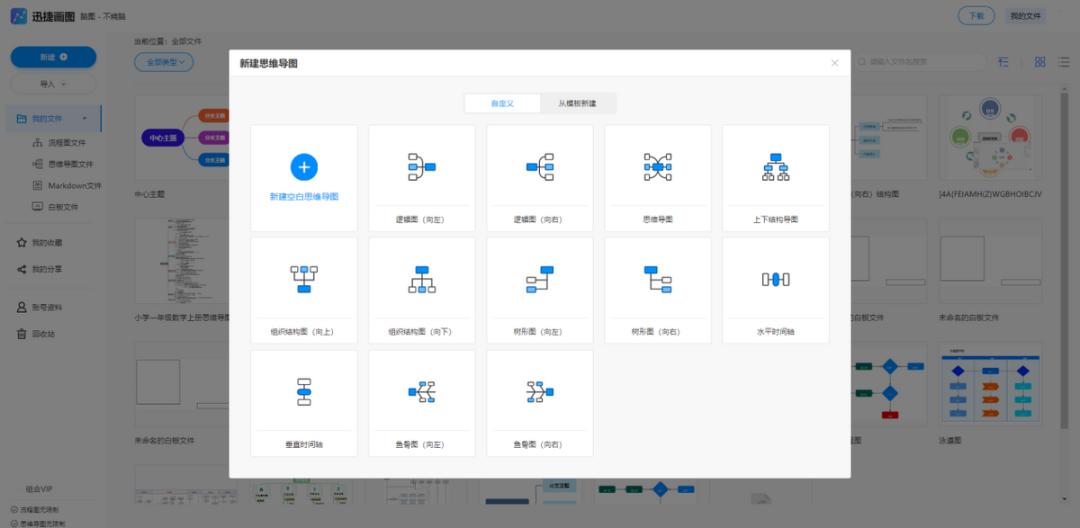Click the blue 新建 button
Screen dimensions: 1080x528
53,57
